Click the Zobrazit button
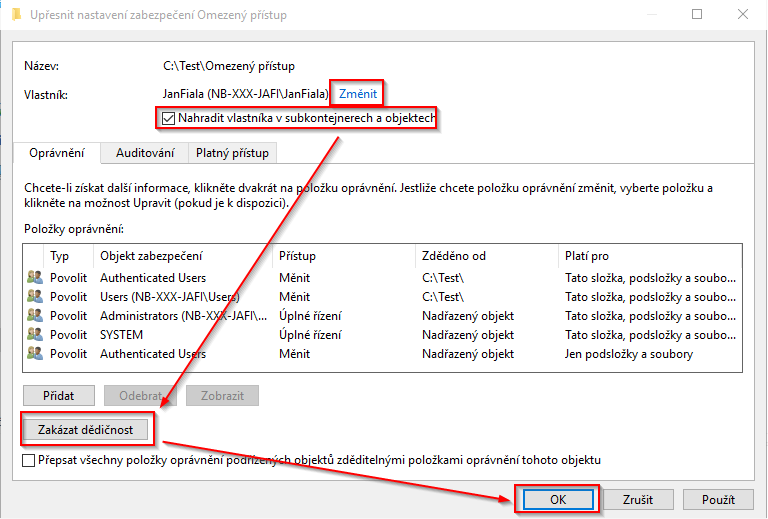Viewport: 768px width, 519px height. pyautogui.click(x=222, y=396)
